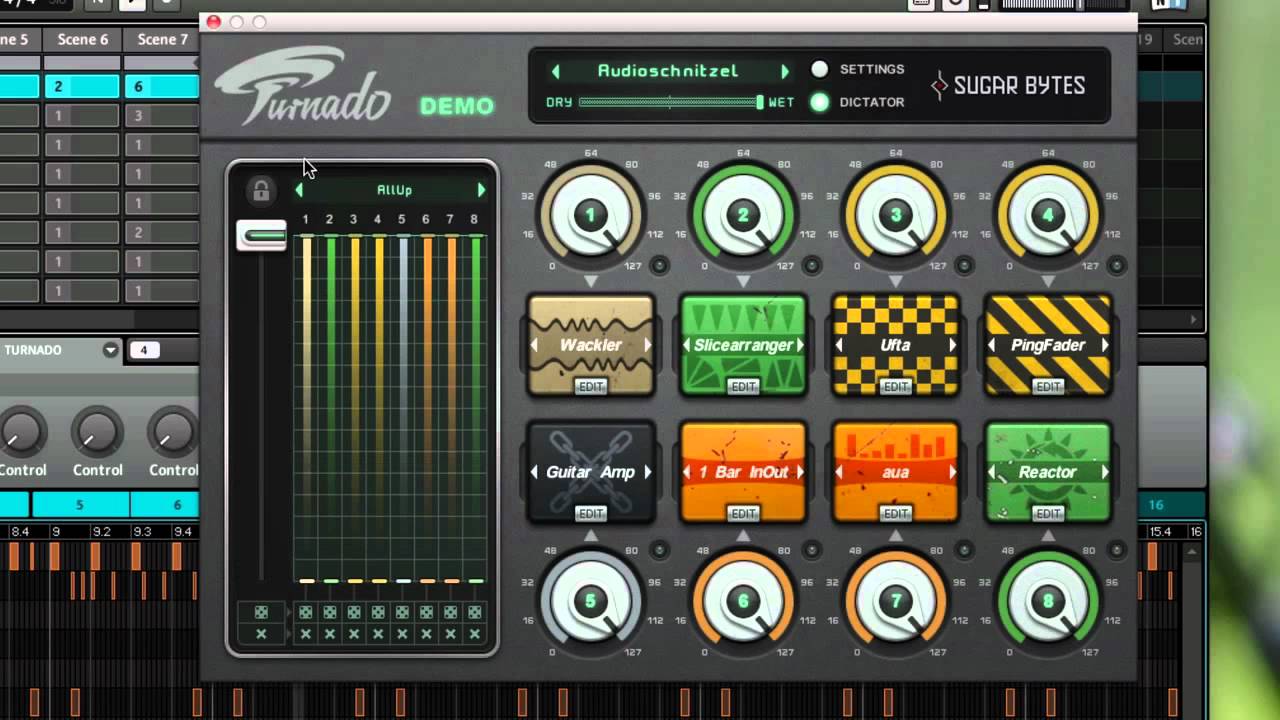Switch Slicearranger slot to the previous effect
This screenshot has width=1280, height=720.
coord(687,345)
